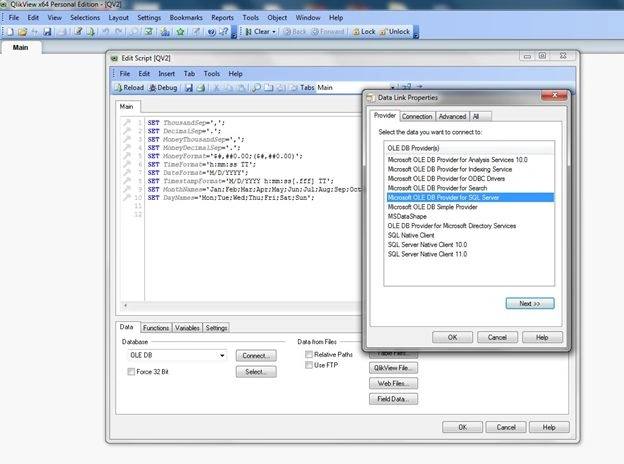Check the Use FTP option
Screen dimensions: 624x464
[309, 365]
